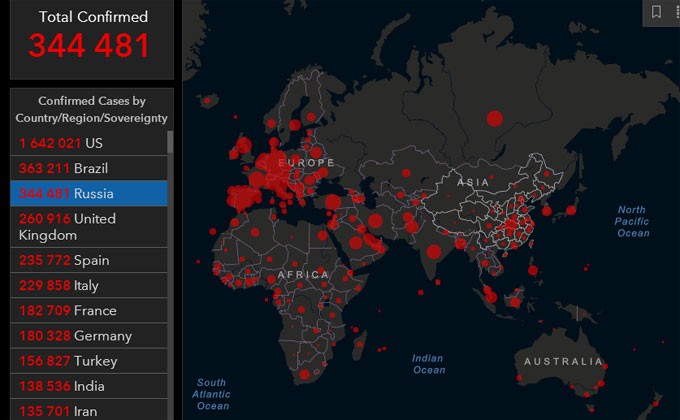The image size is (680, 420).
Task: Click the AFRICA label on the map
Action: pyautogui.click(x=303, y=274)
